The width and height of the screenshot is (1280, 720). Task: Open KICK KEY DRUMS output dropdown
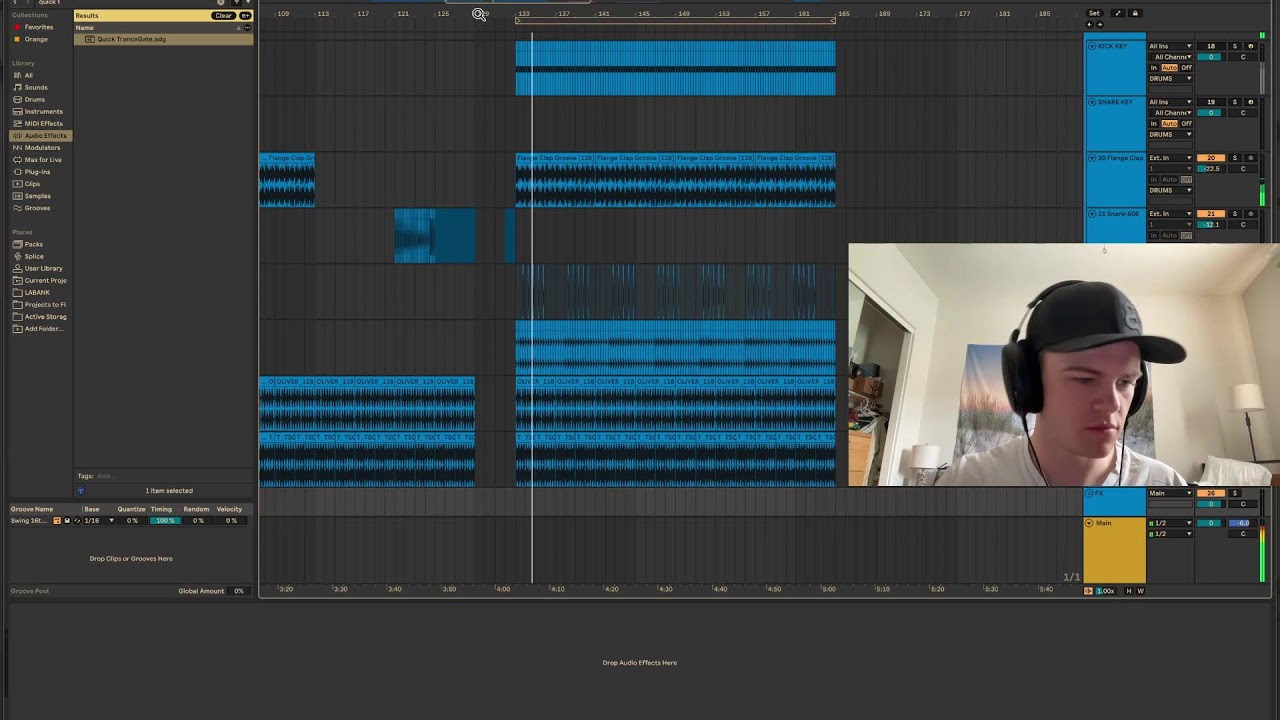(x=1170, y=79)
